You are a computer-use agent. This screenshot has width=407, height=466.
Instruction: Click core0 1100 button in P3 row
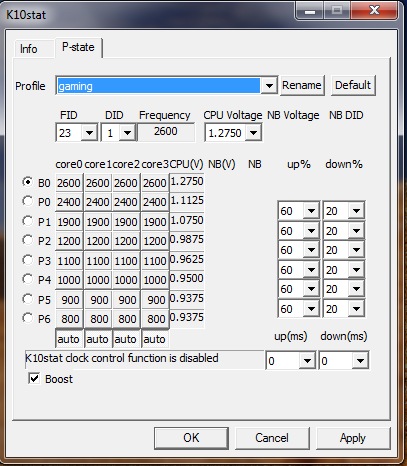(x=69, y=261)
